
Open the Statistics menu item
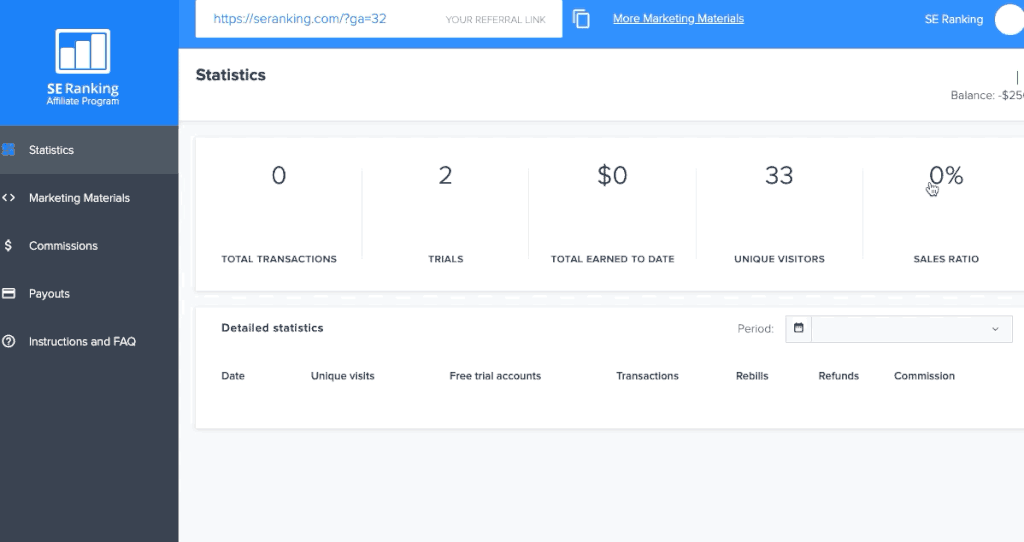89,150
